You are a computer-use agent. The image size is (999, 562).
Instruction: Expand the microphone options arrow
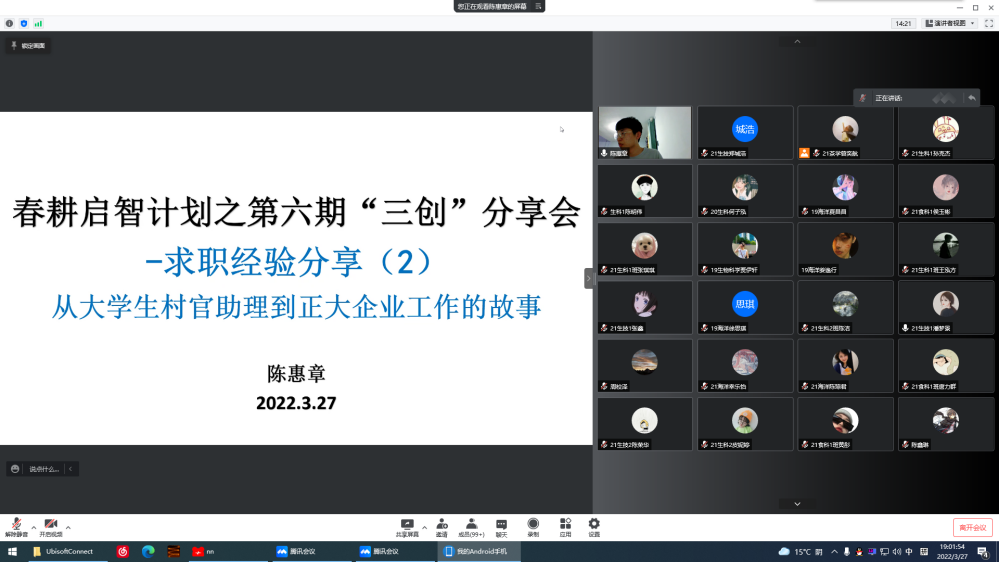[33, 527]
